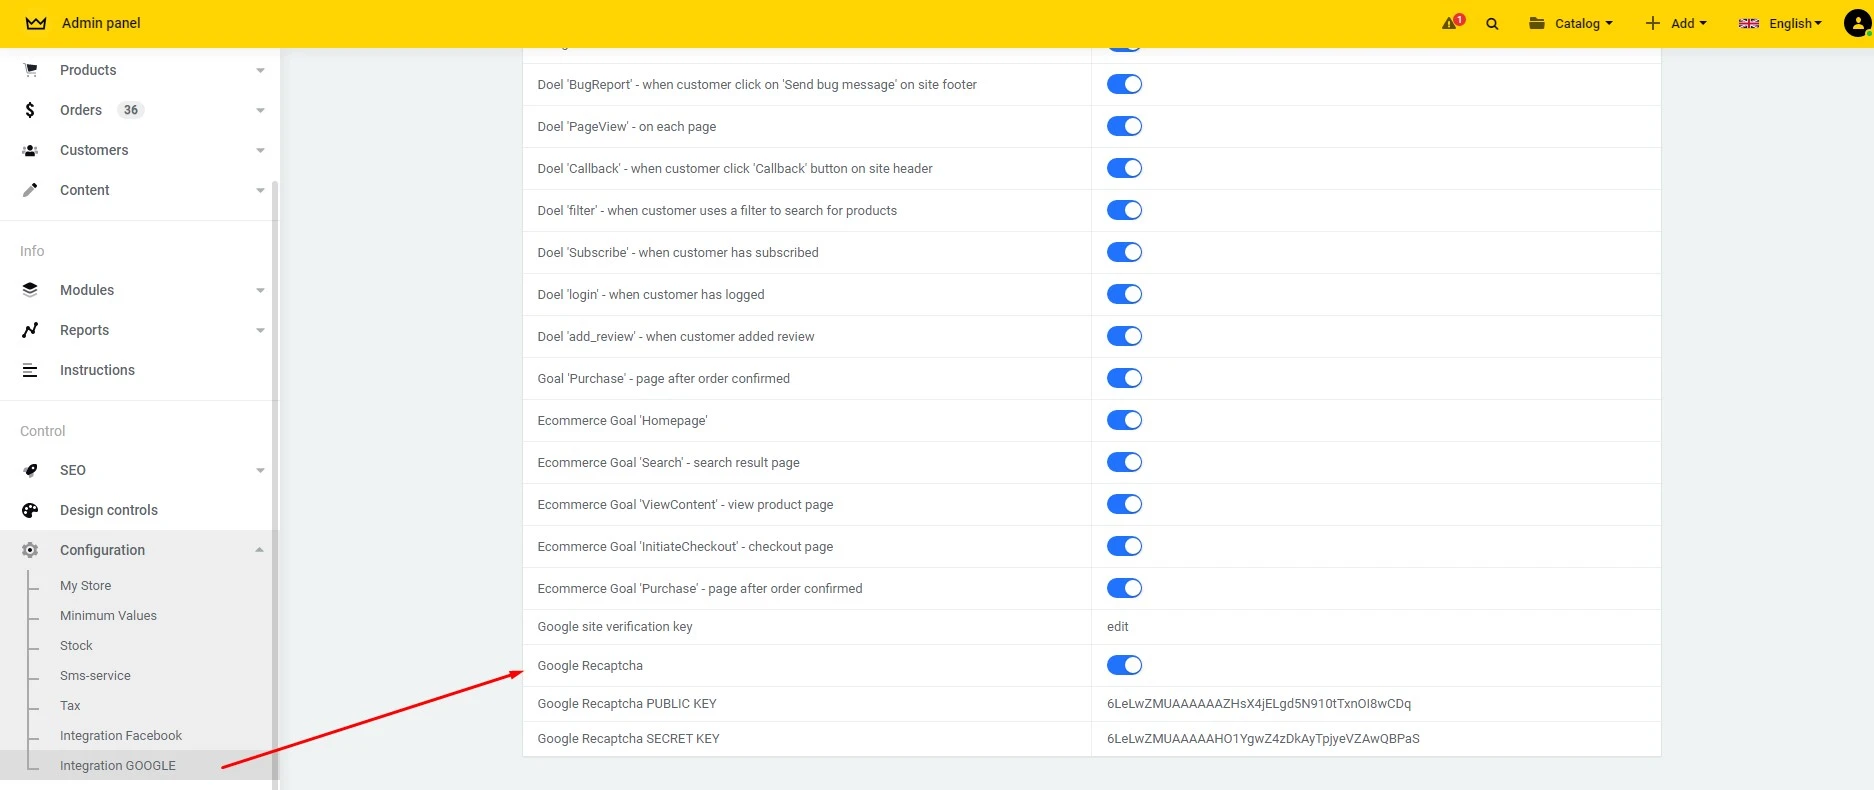Click the search magnifier icon

(x=1492, y=24)
